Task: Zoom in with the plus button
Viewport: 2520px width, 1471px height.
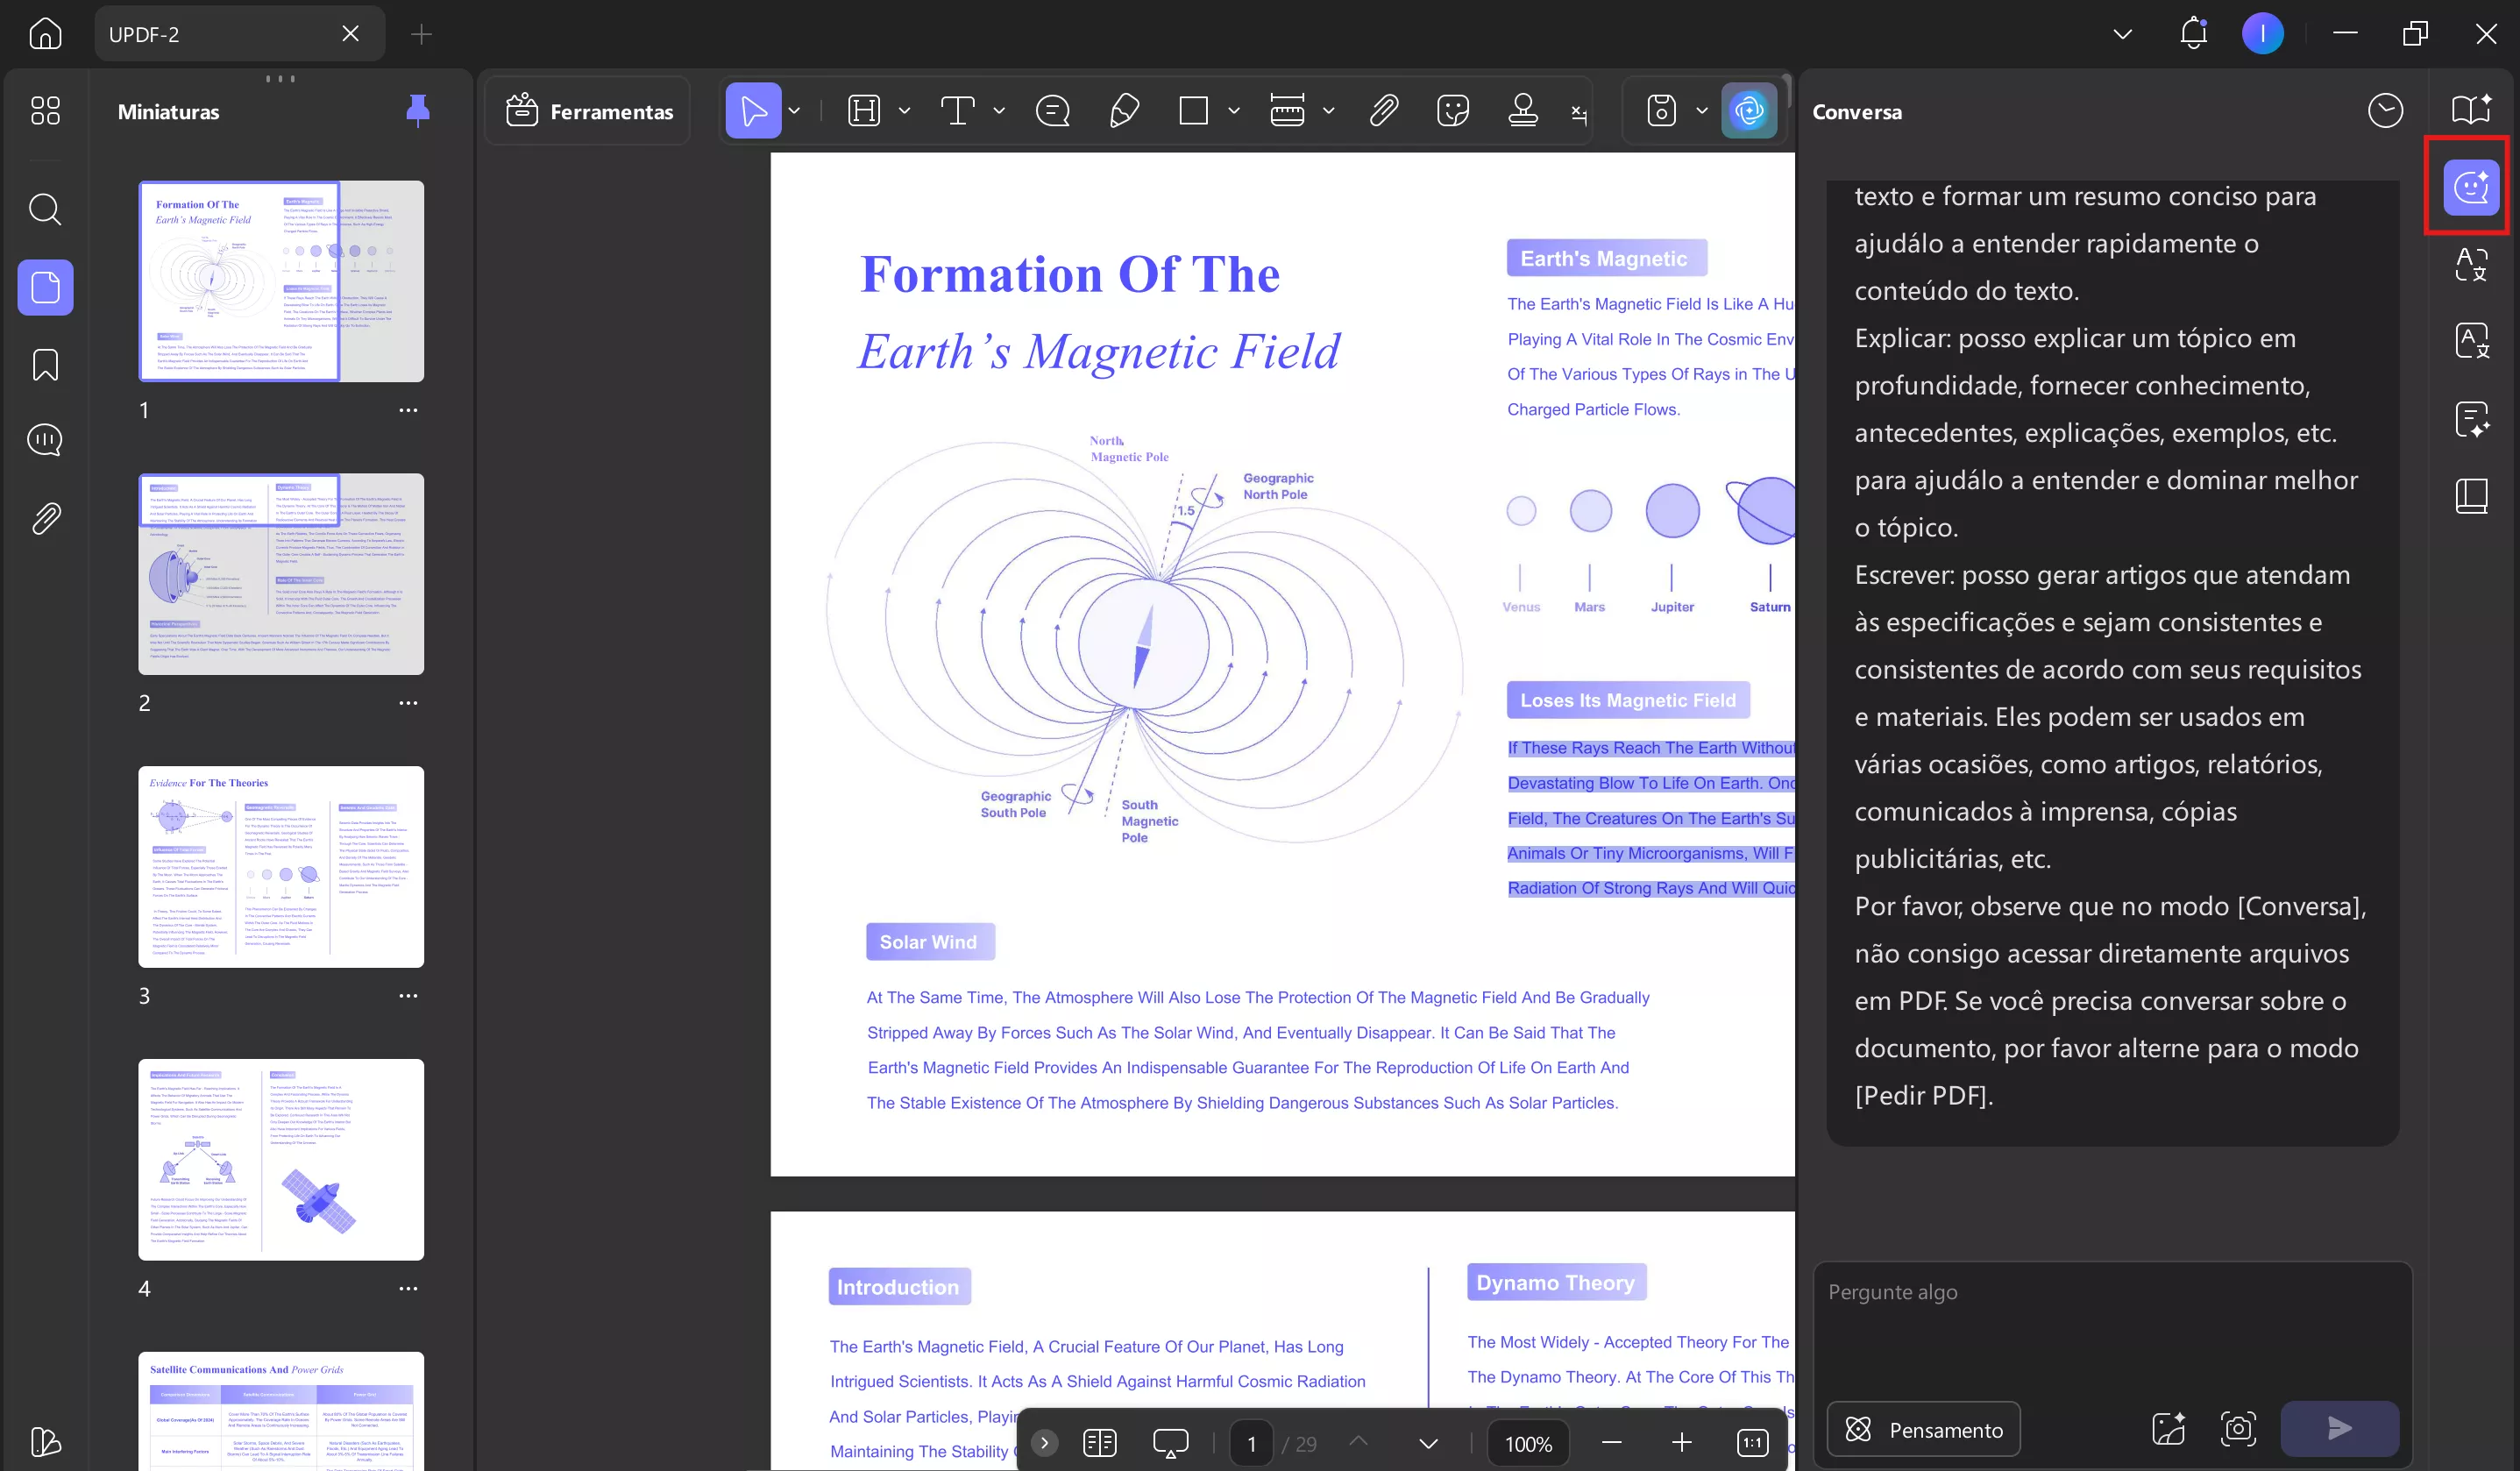Action: 1681,1442
